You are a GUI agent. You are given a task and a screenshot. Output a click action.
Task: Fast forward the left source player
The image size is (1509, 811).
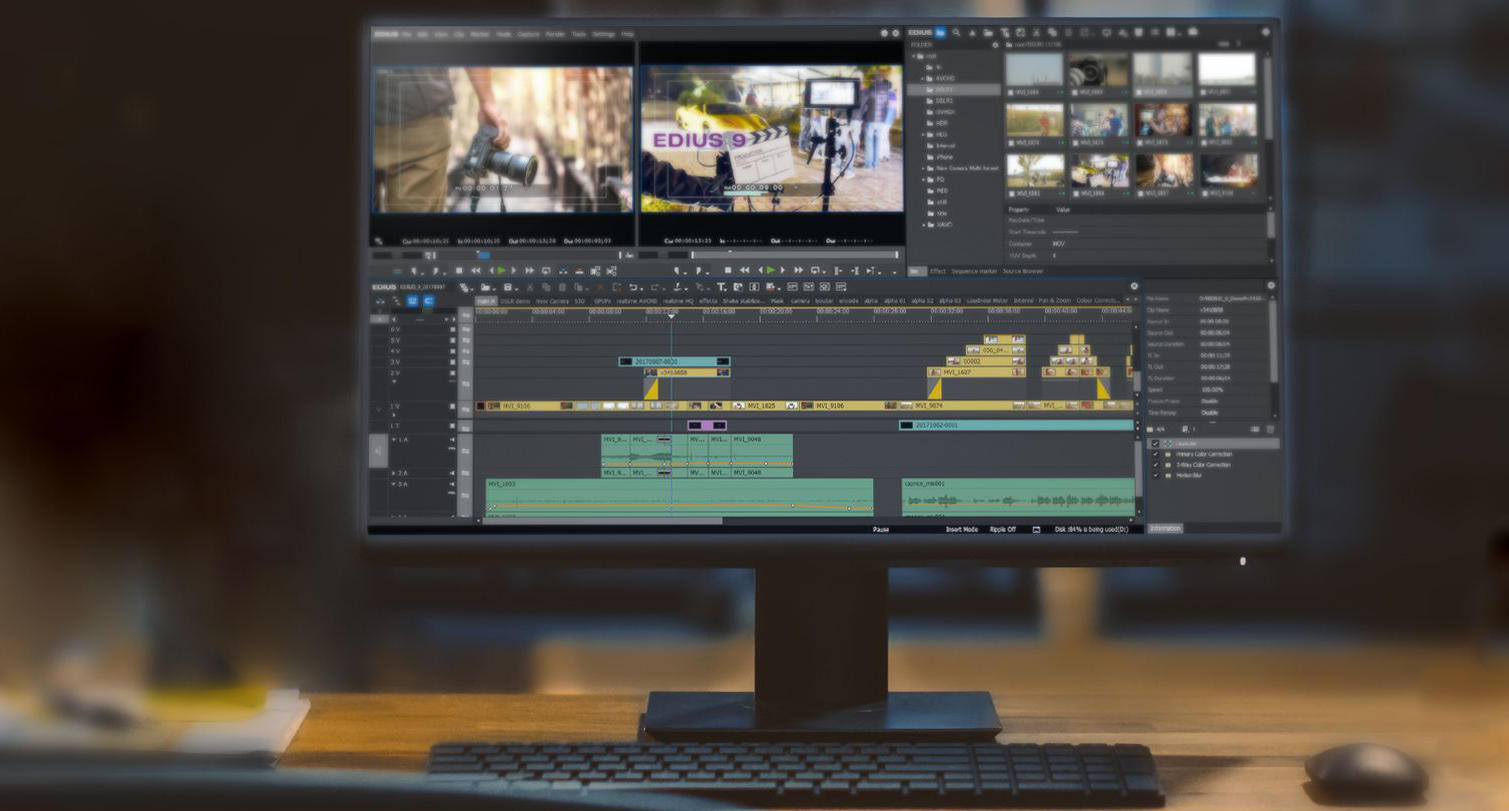coord(529,271)
